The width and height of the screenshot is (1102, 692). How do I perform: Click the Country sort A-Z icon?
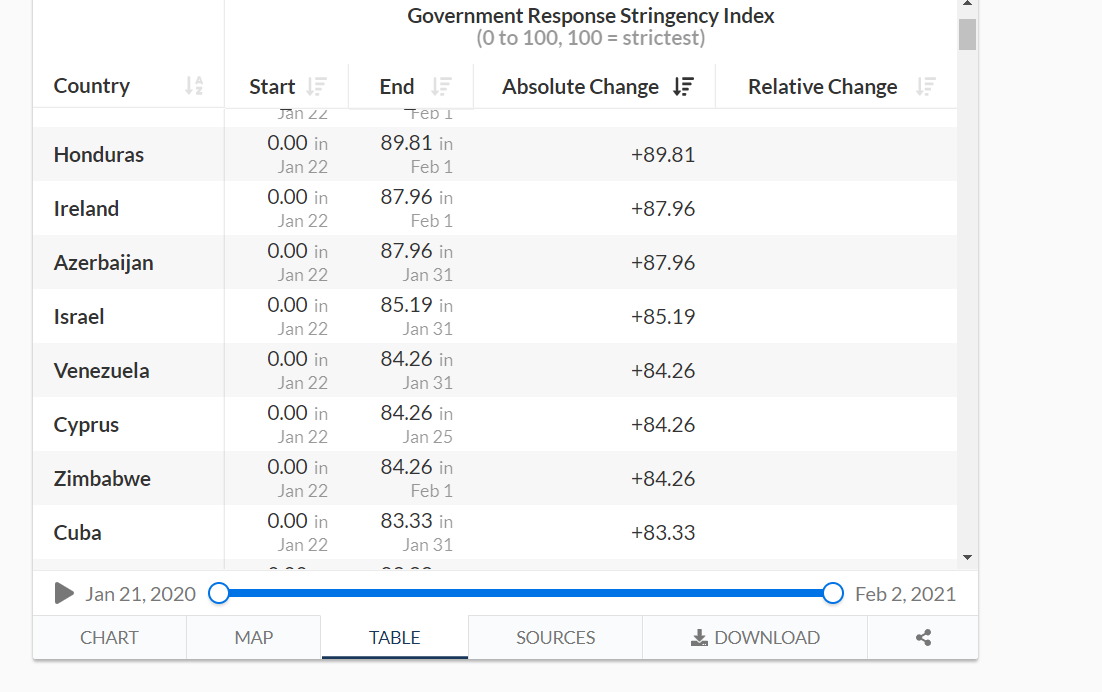tap(194, 87)
